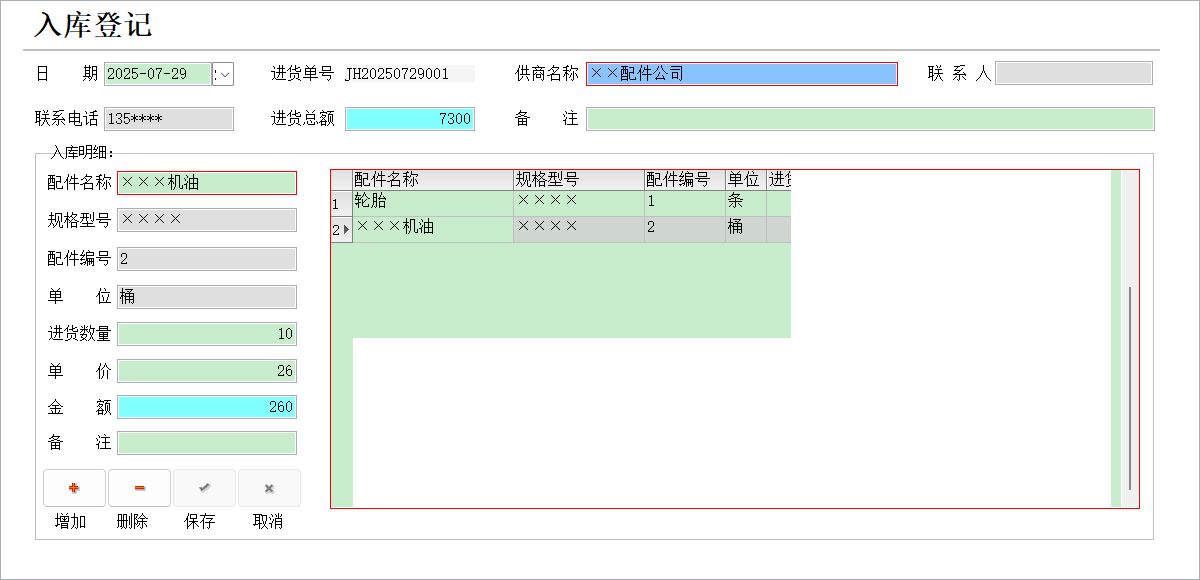Viewport: 1200px width, 580px height.
Task: Click 配件编号 cell 2 in 机油 row
Action: click(685, 229)
